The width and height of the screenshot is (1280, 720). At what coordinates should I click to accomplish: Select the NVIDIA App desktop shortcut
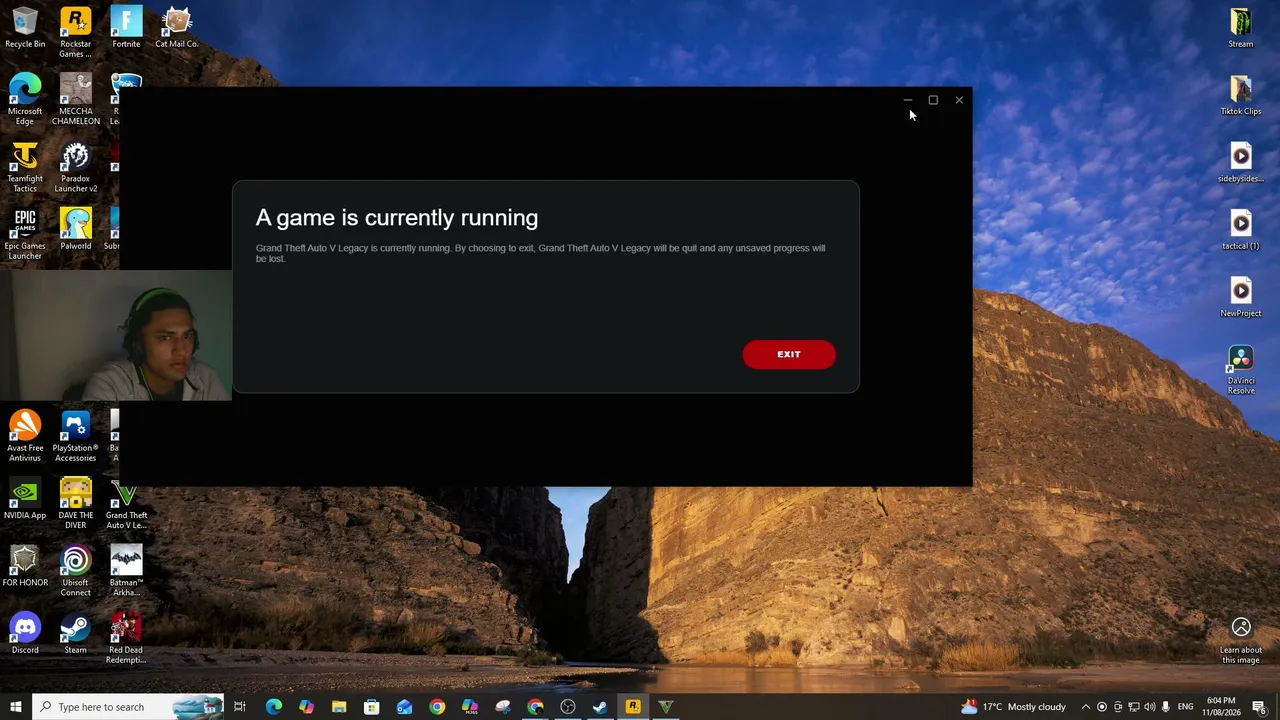click(25, 500)
